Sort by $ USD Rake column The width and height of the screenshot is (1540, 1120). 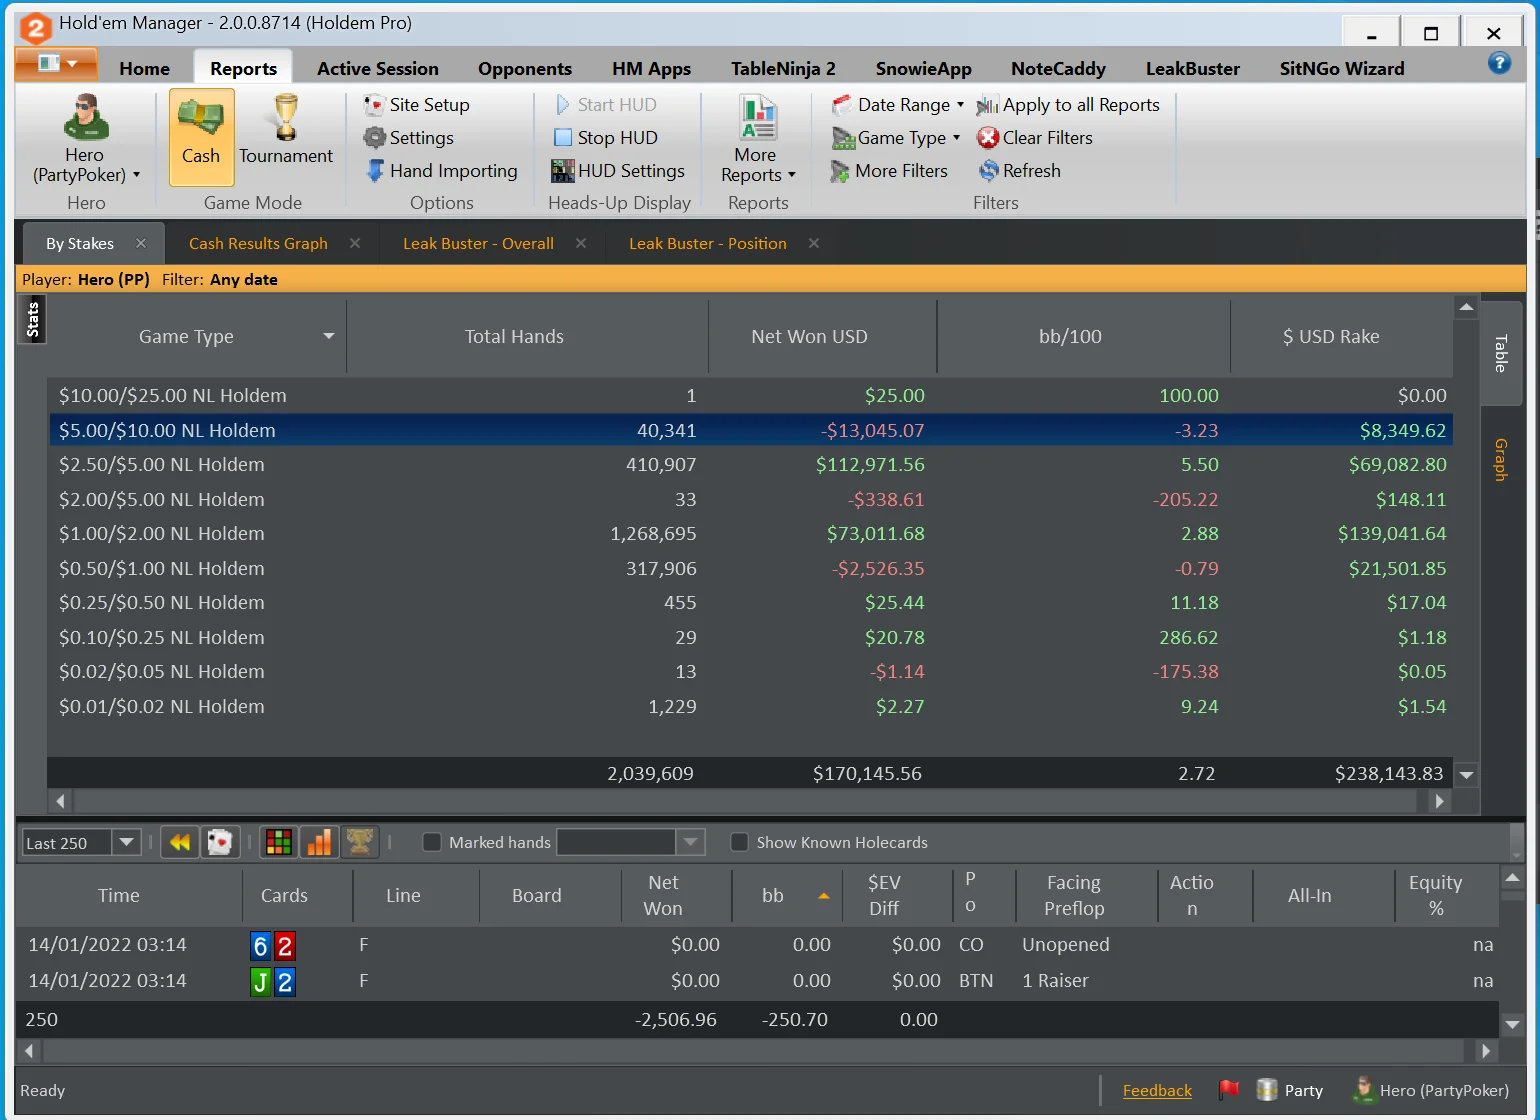click(x=1342, y=336)
